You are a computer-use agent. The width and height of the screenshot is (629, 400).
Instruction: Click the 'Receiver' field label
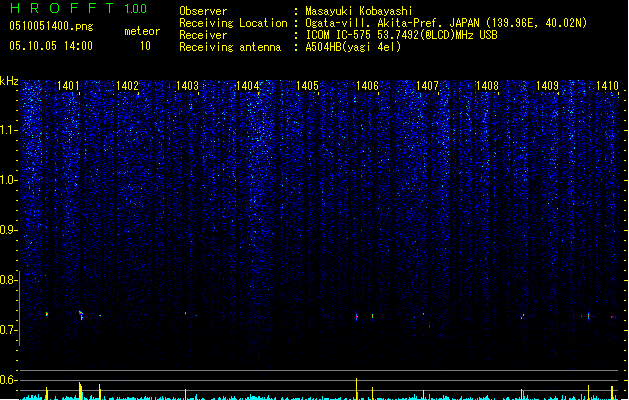203,35
